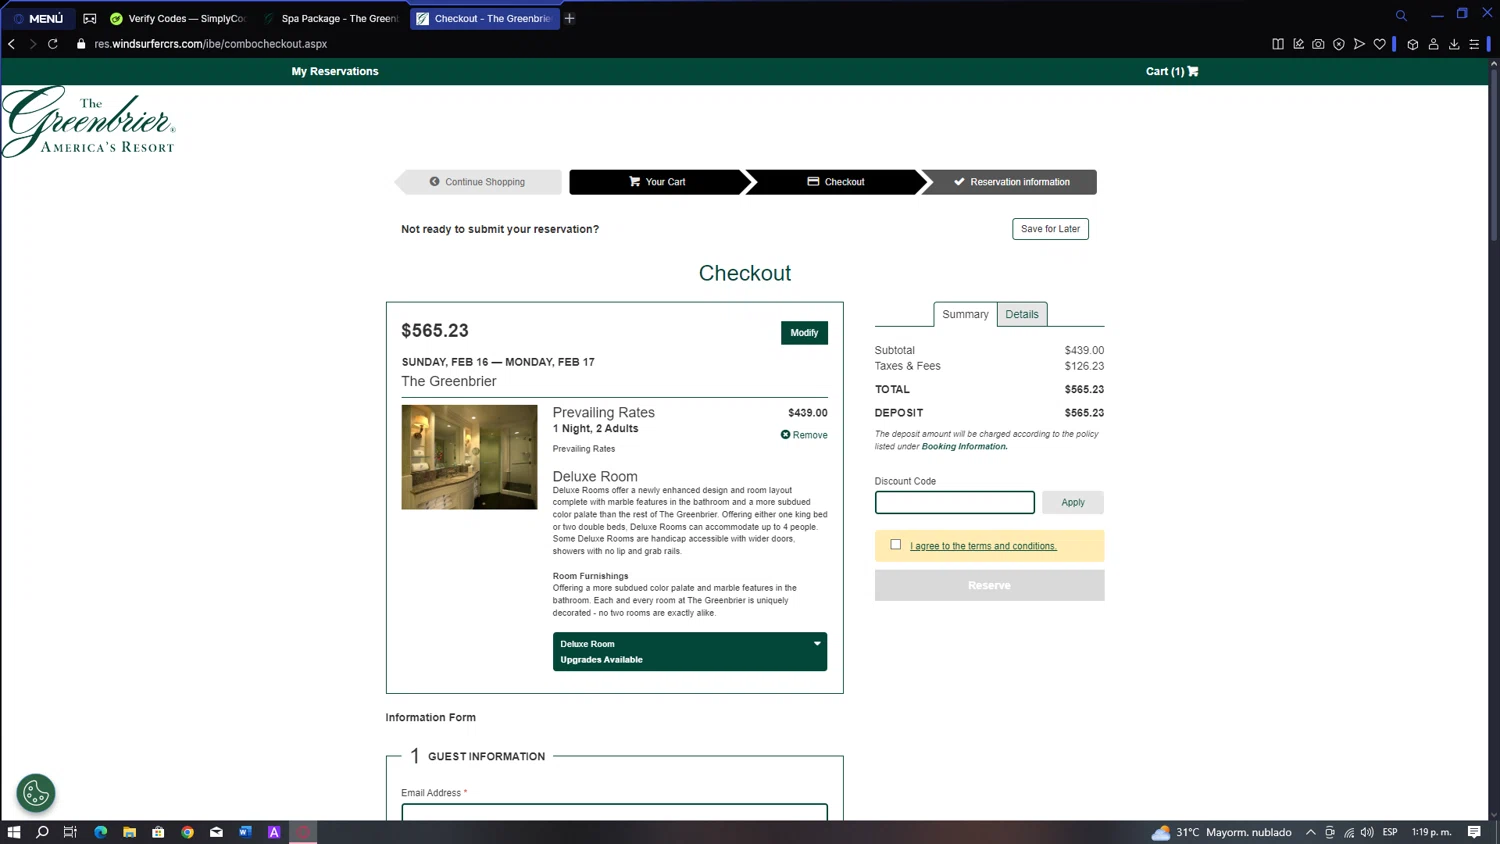Switch to the Spa Package tab
The height and width of the screenshot is (844, 1500).
331,18
